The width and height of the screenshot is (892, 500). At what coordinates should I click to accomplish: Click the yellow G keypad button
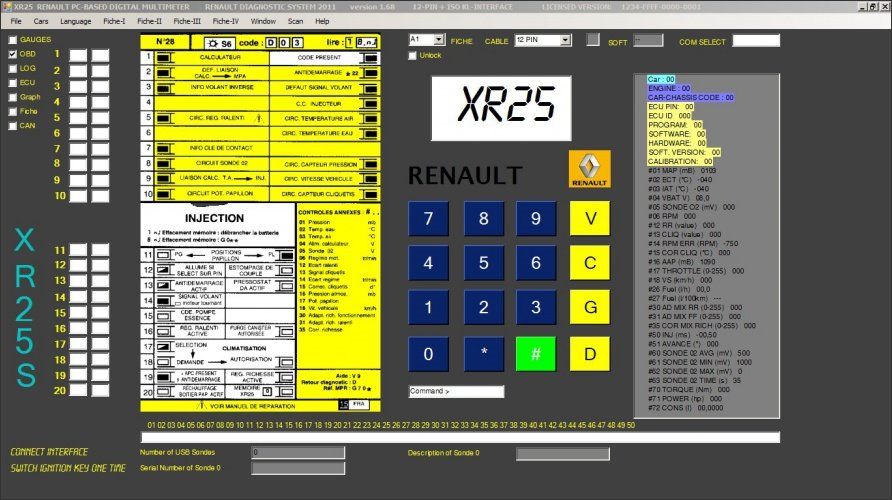tap(590, 307)
